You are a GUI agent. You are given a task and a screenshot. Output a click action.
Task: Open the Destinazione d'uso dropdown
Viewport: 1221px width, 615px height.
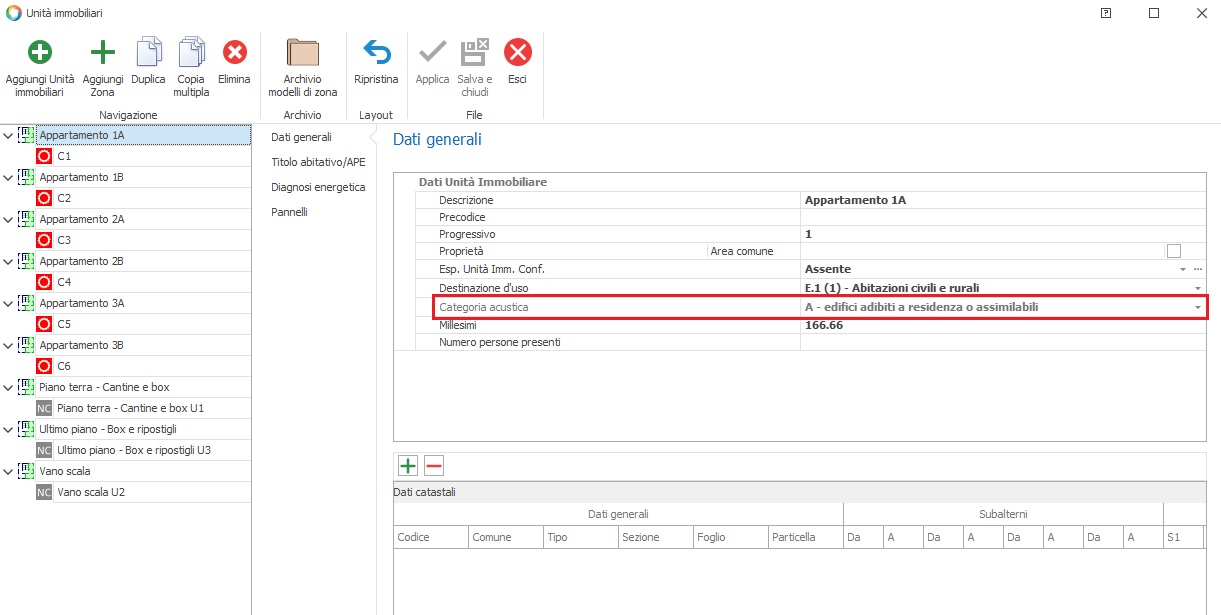1198,288
